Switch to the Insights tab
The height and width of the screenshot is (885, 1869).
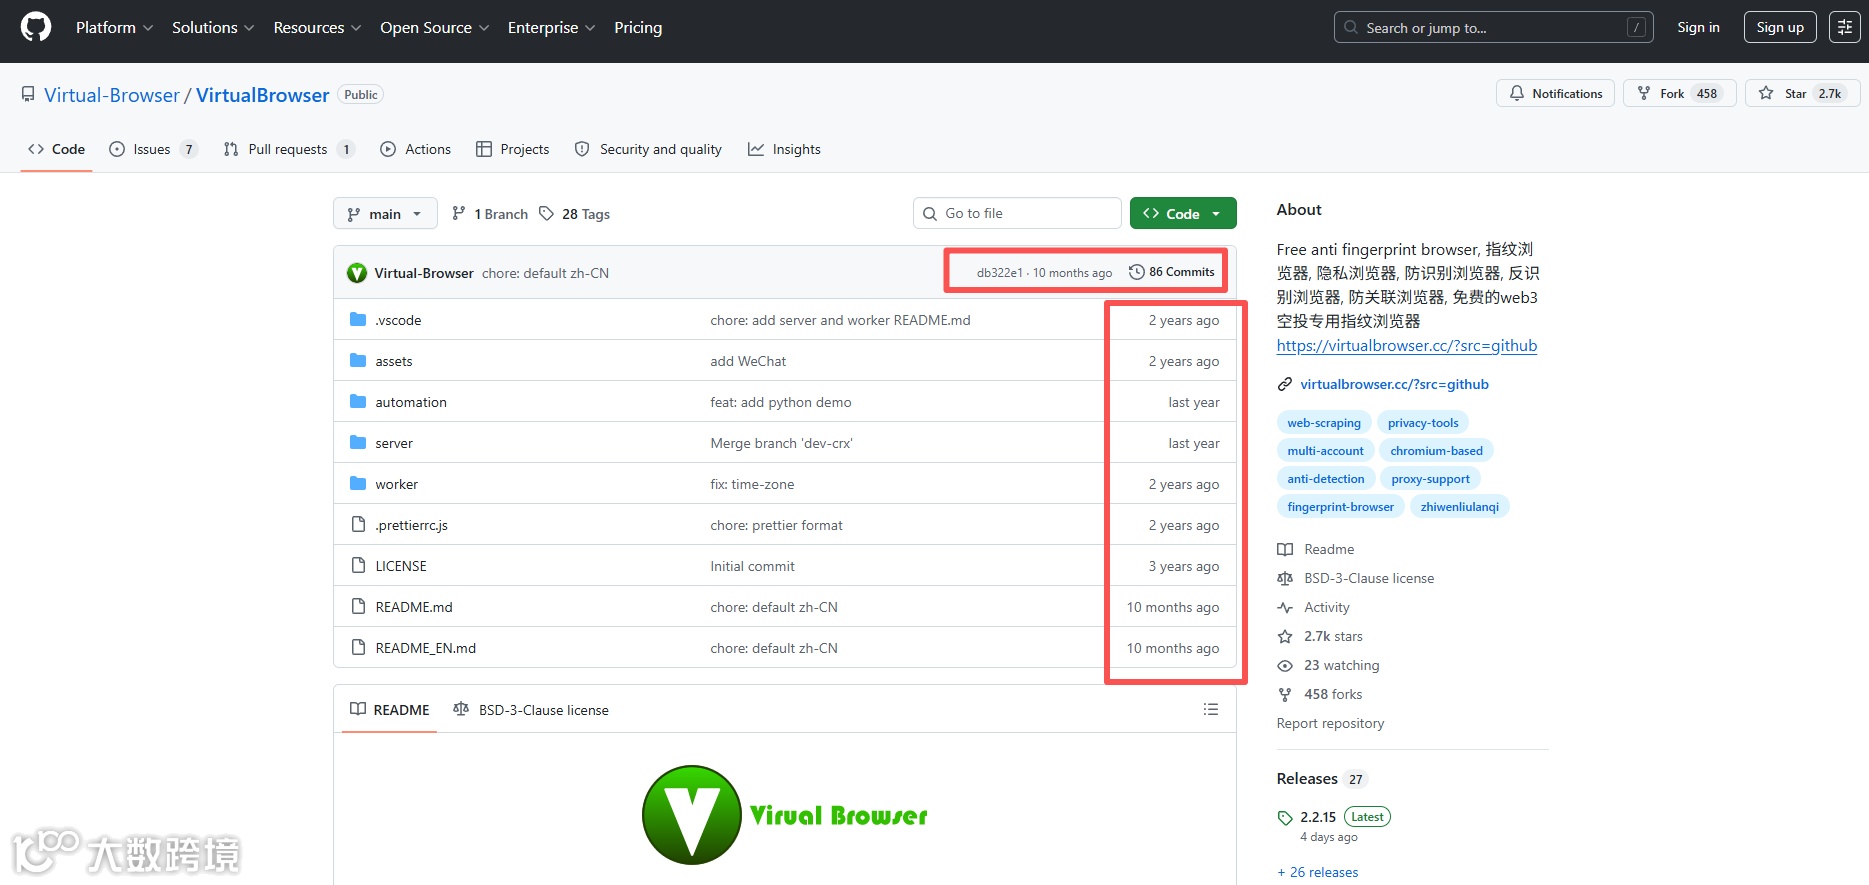[785, 149]
